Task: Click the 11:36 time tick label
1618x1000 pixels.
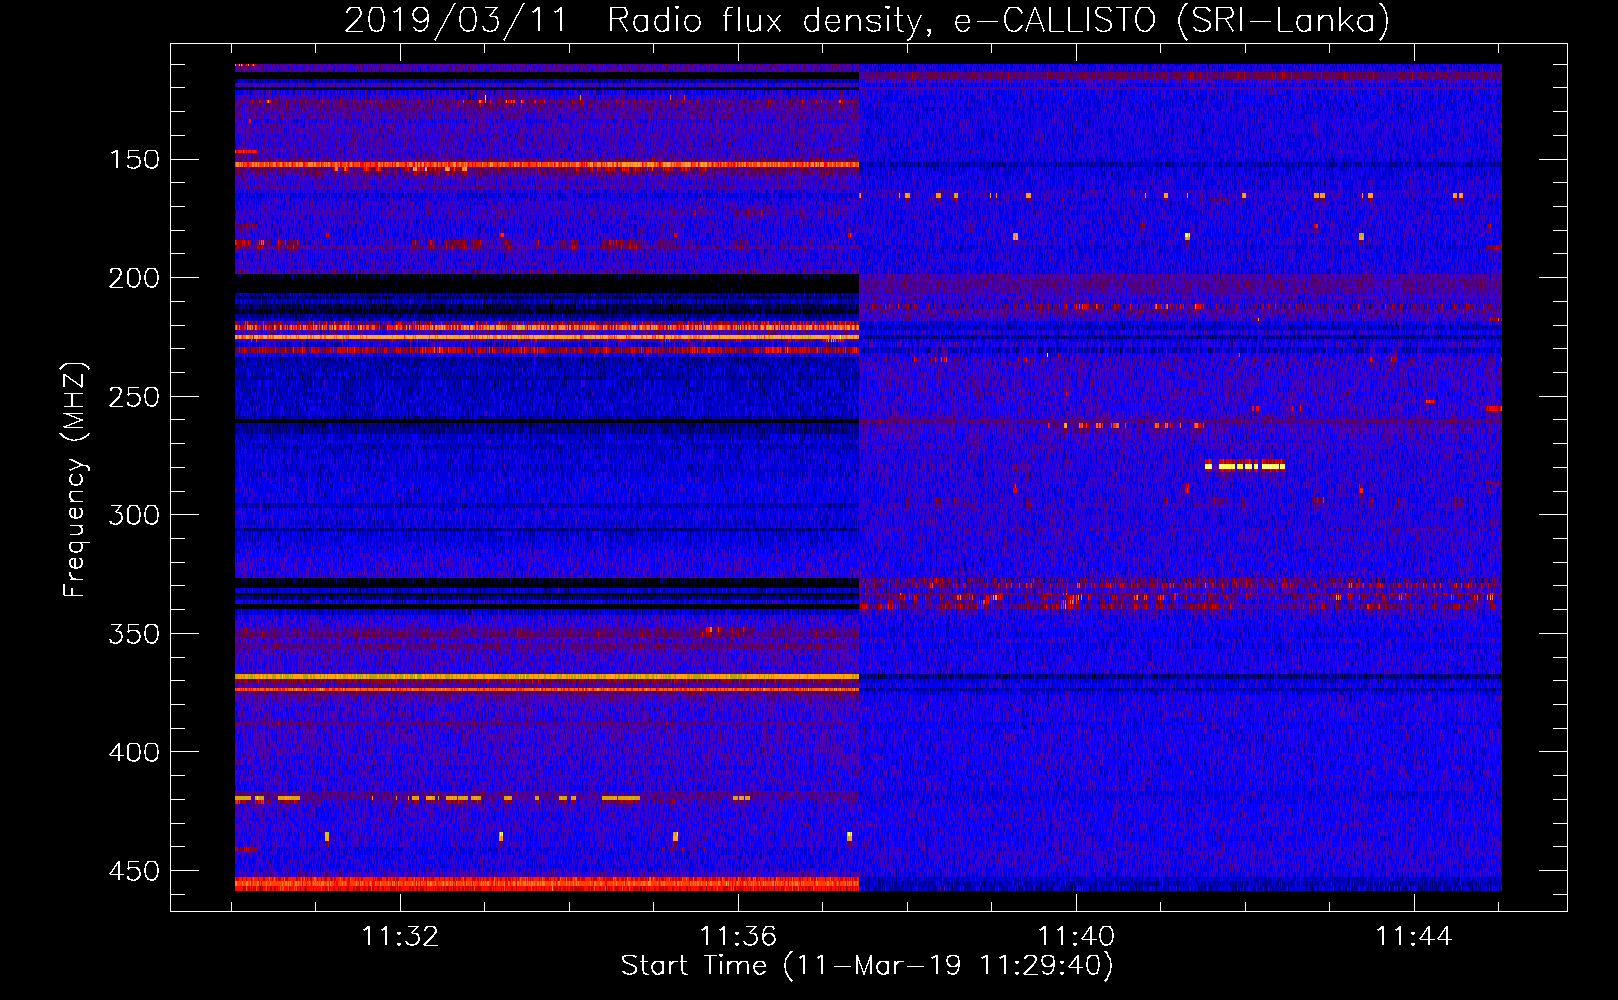Action: tap(738, 936)
